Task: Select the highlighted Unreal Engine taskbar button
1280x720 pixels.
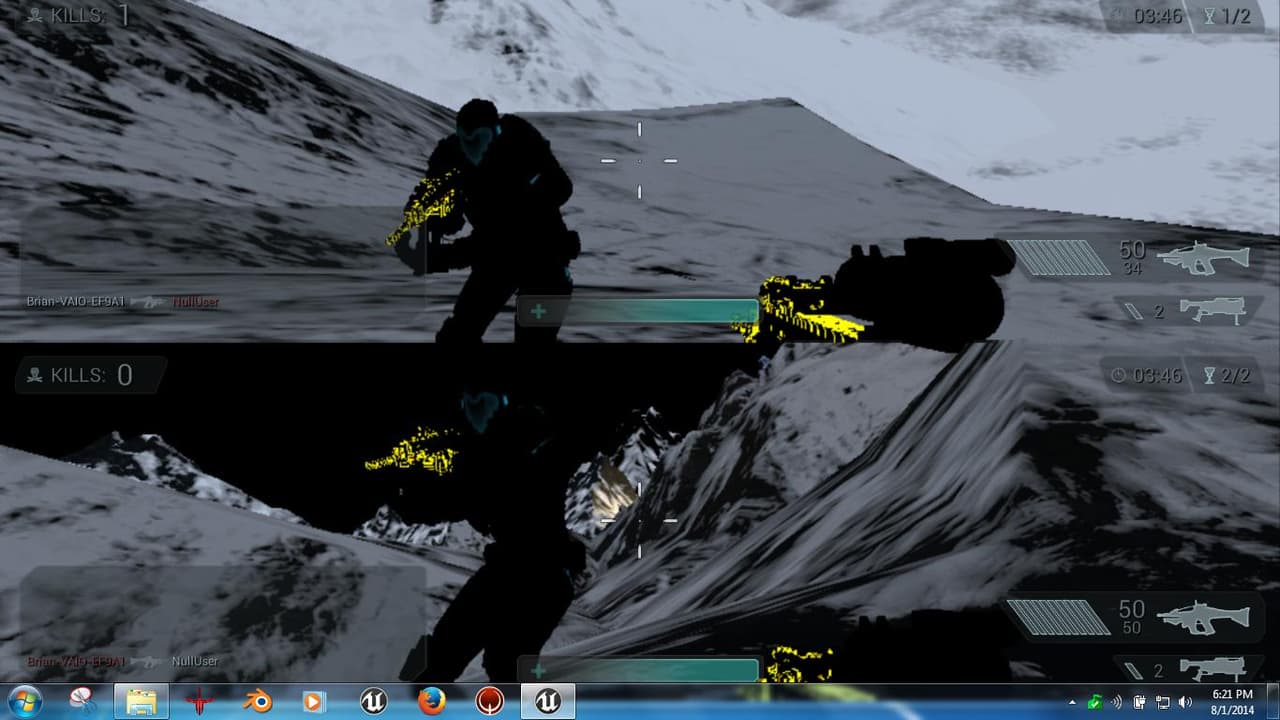Action: pyautogui.click(x=548, y=701)
